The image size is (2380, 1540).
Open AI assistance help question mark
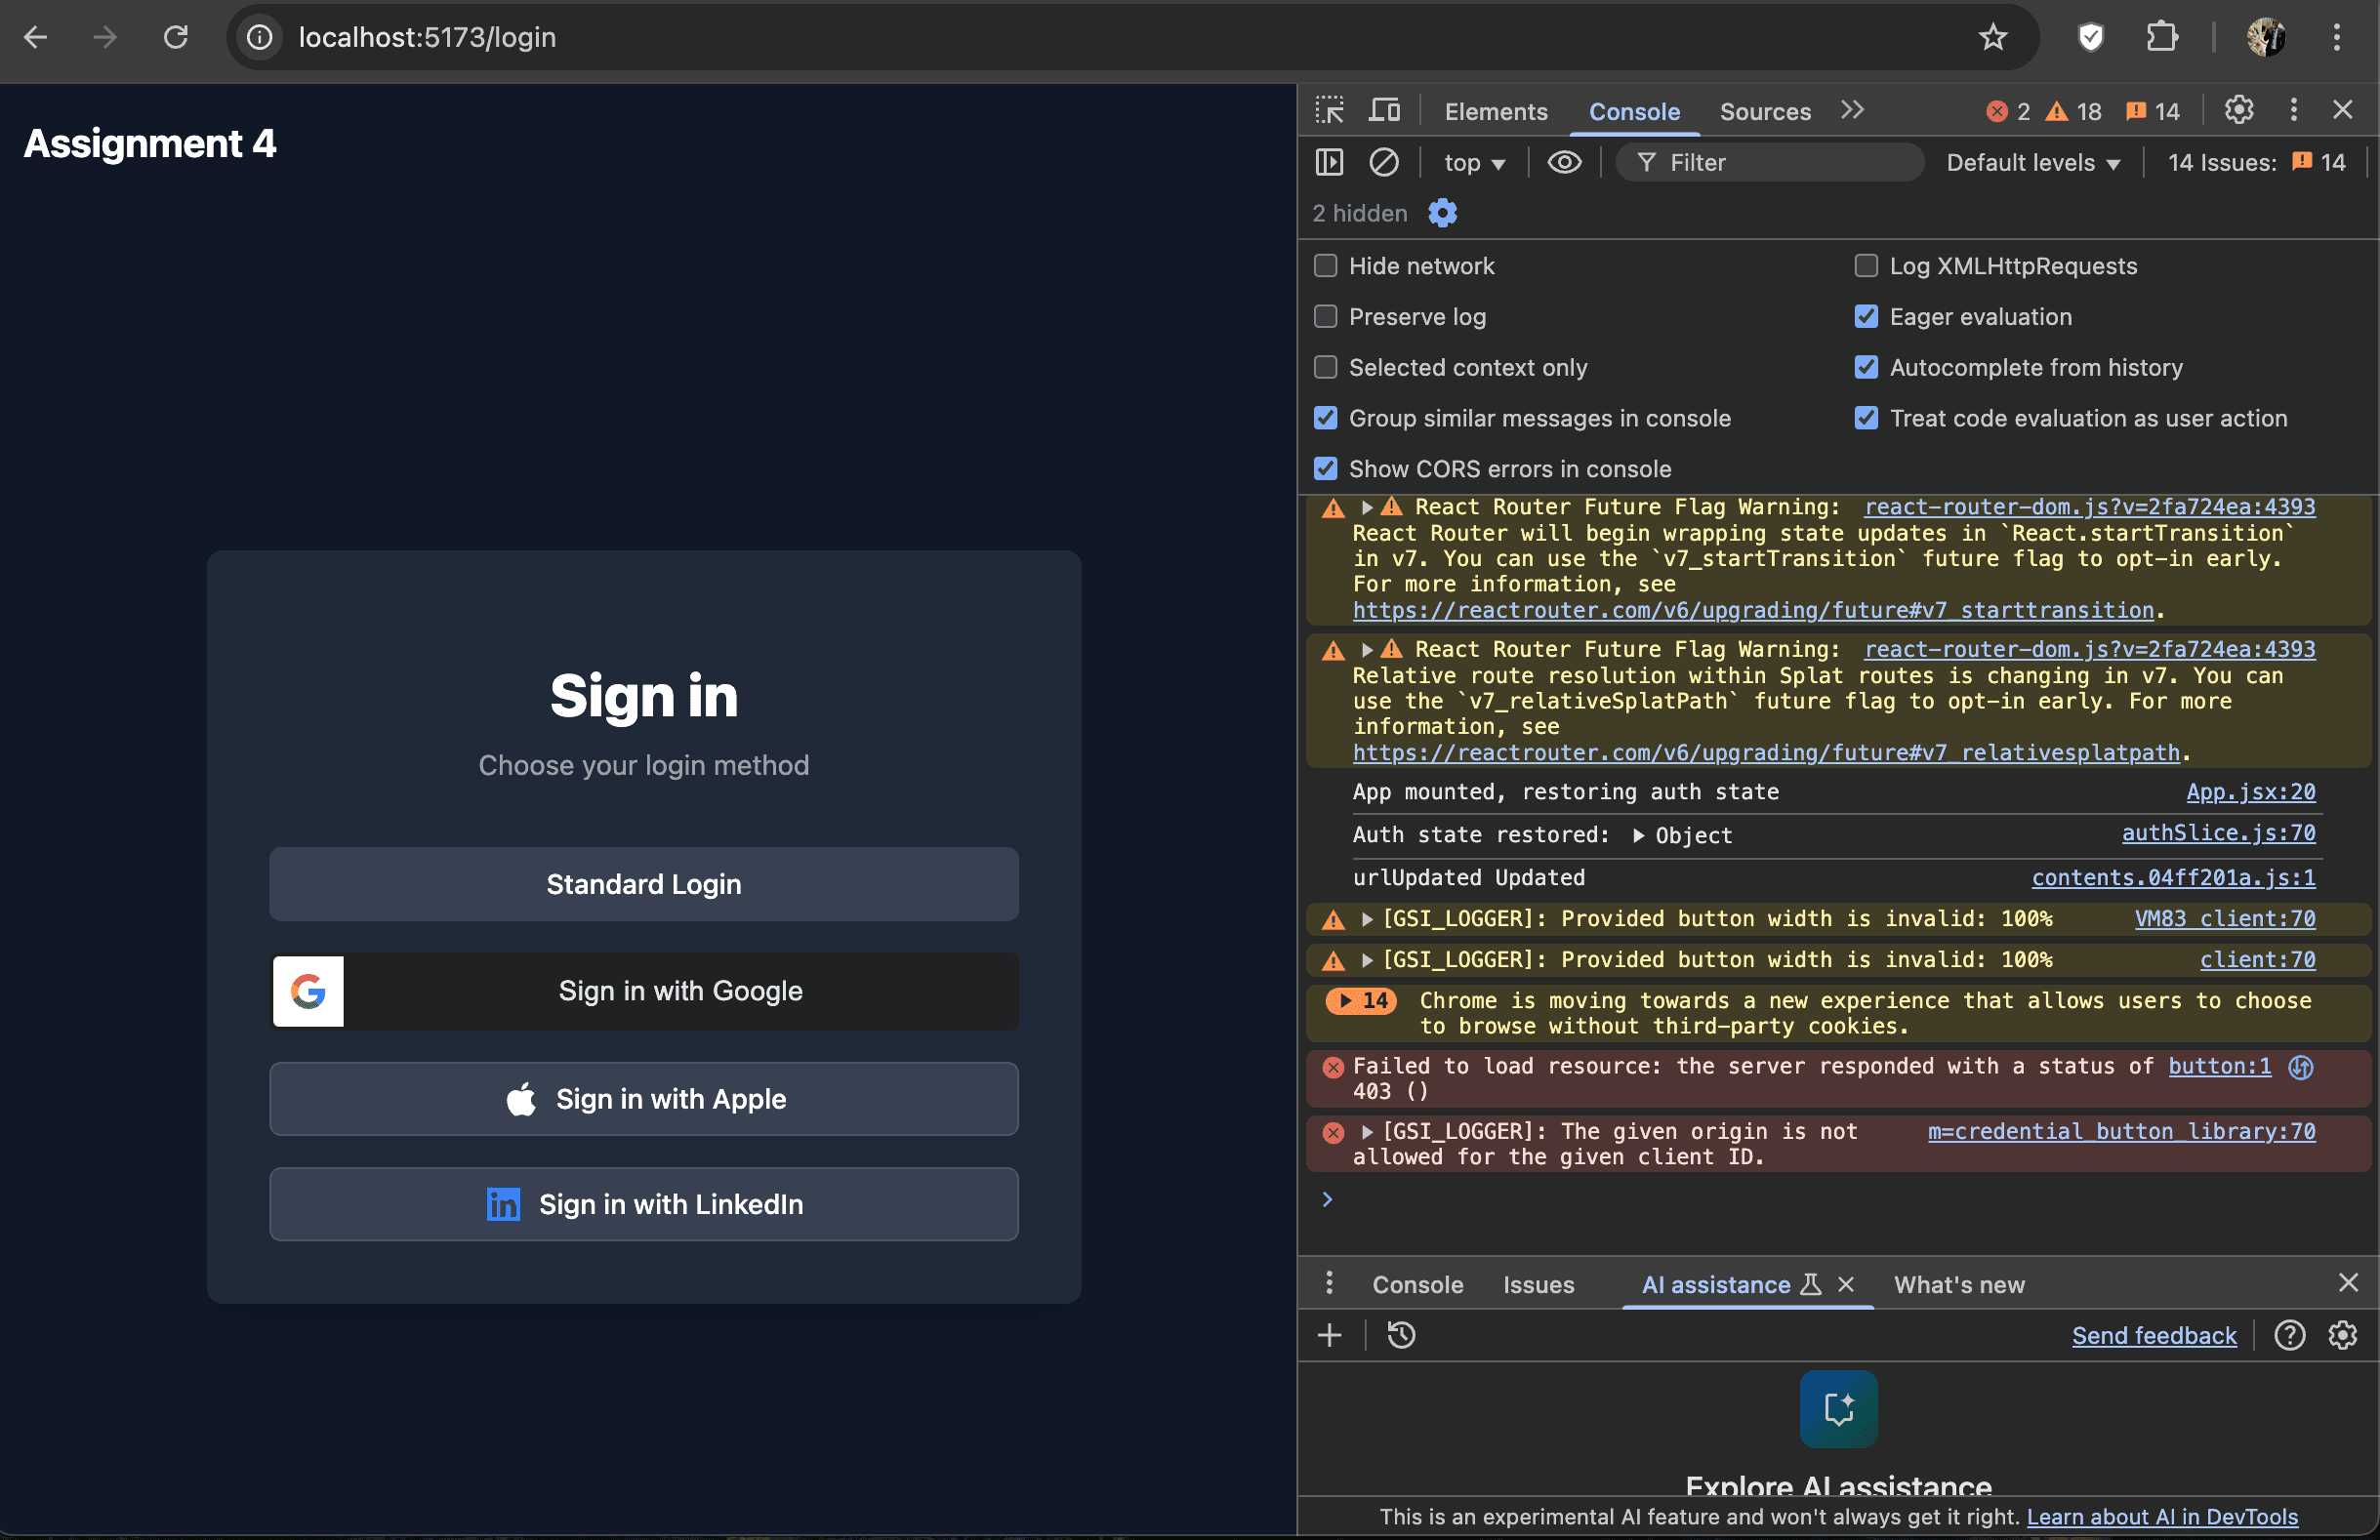2289,1335
